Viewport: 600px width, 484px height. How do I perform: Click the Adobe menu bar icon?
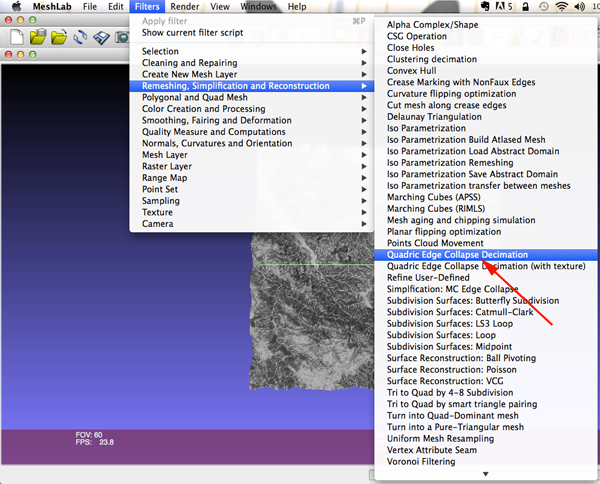tap(504, 6)
